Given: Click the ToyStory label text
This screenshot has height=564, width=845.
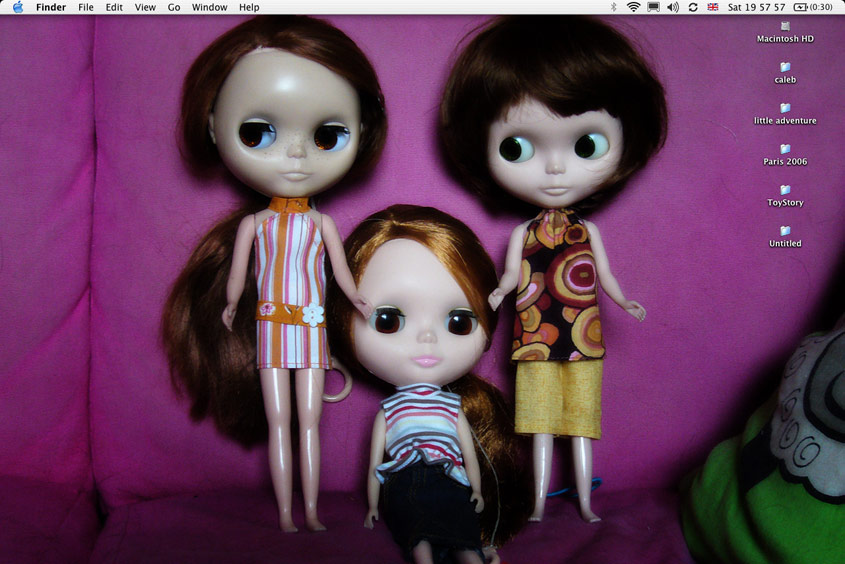Looking at the screenshot, I should click(785, 203).
